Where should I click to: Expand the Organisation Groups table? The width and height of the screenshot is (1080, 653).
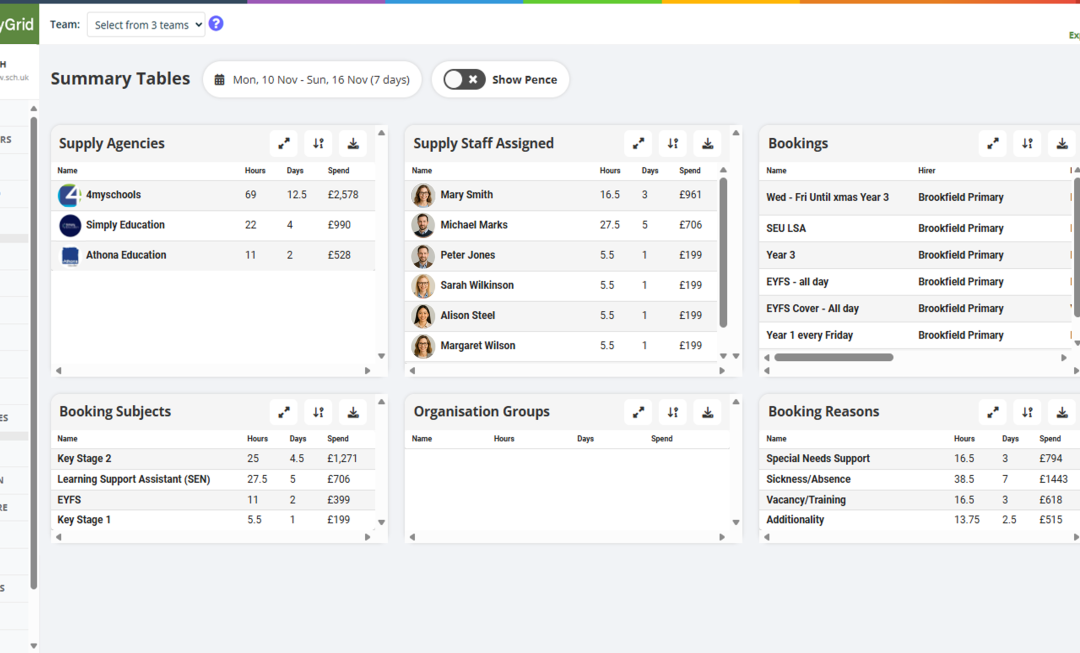coord(638,412)
